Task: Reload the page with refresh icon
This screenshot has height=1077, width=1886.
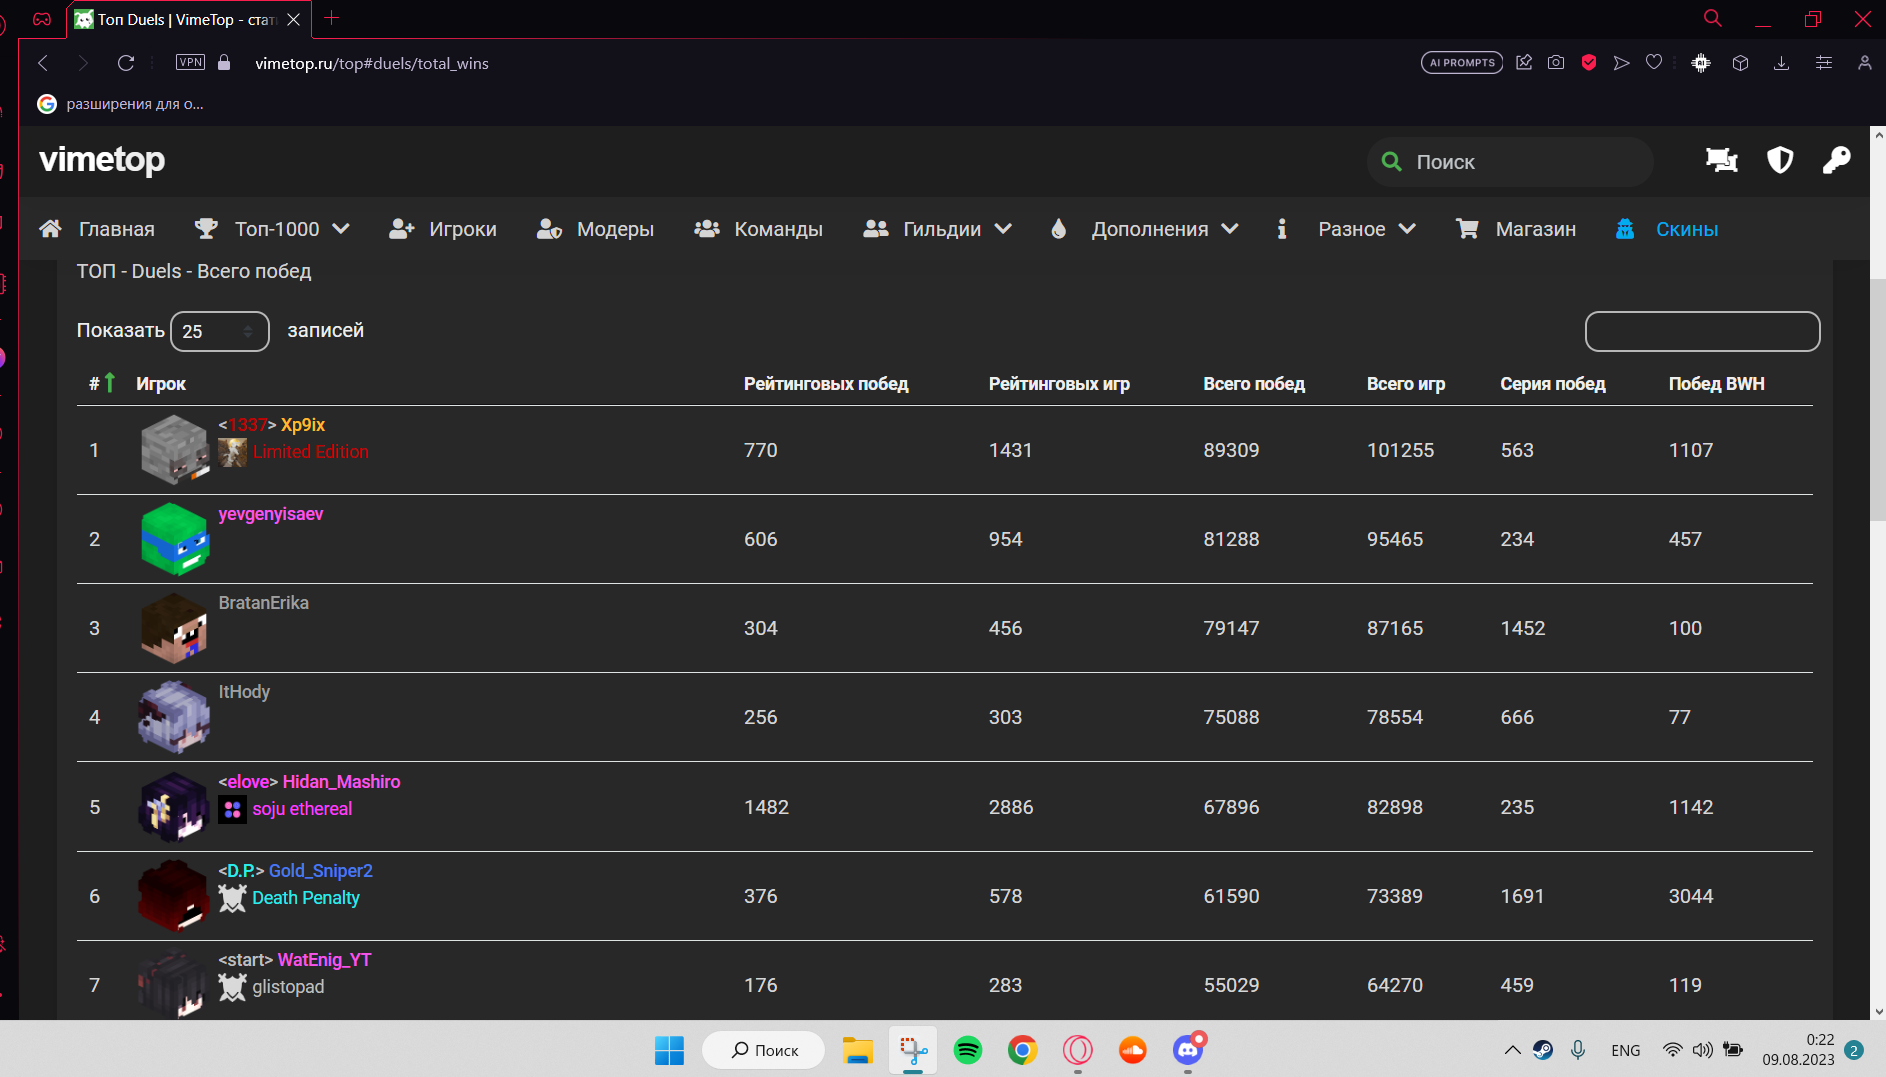Action: click(126, 63)
